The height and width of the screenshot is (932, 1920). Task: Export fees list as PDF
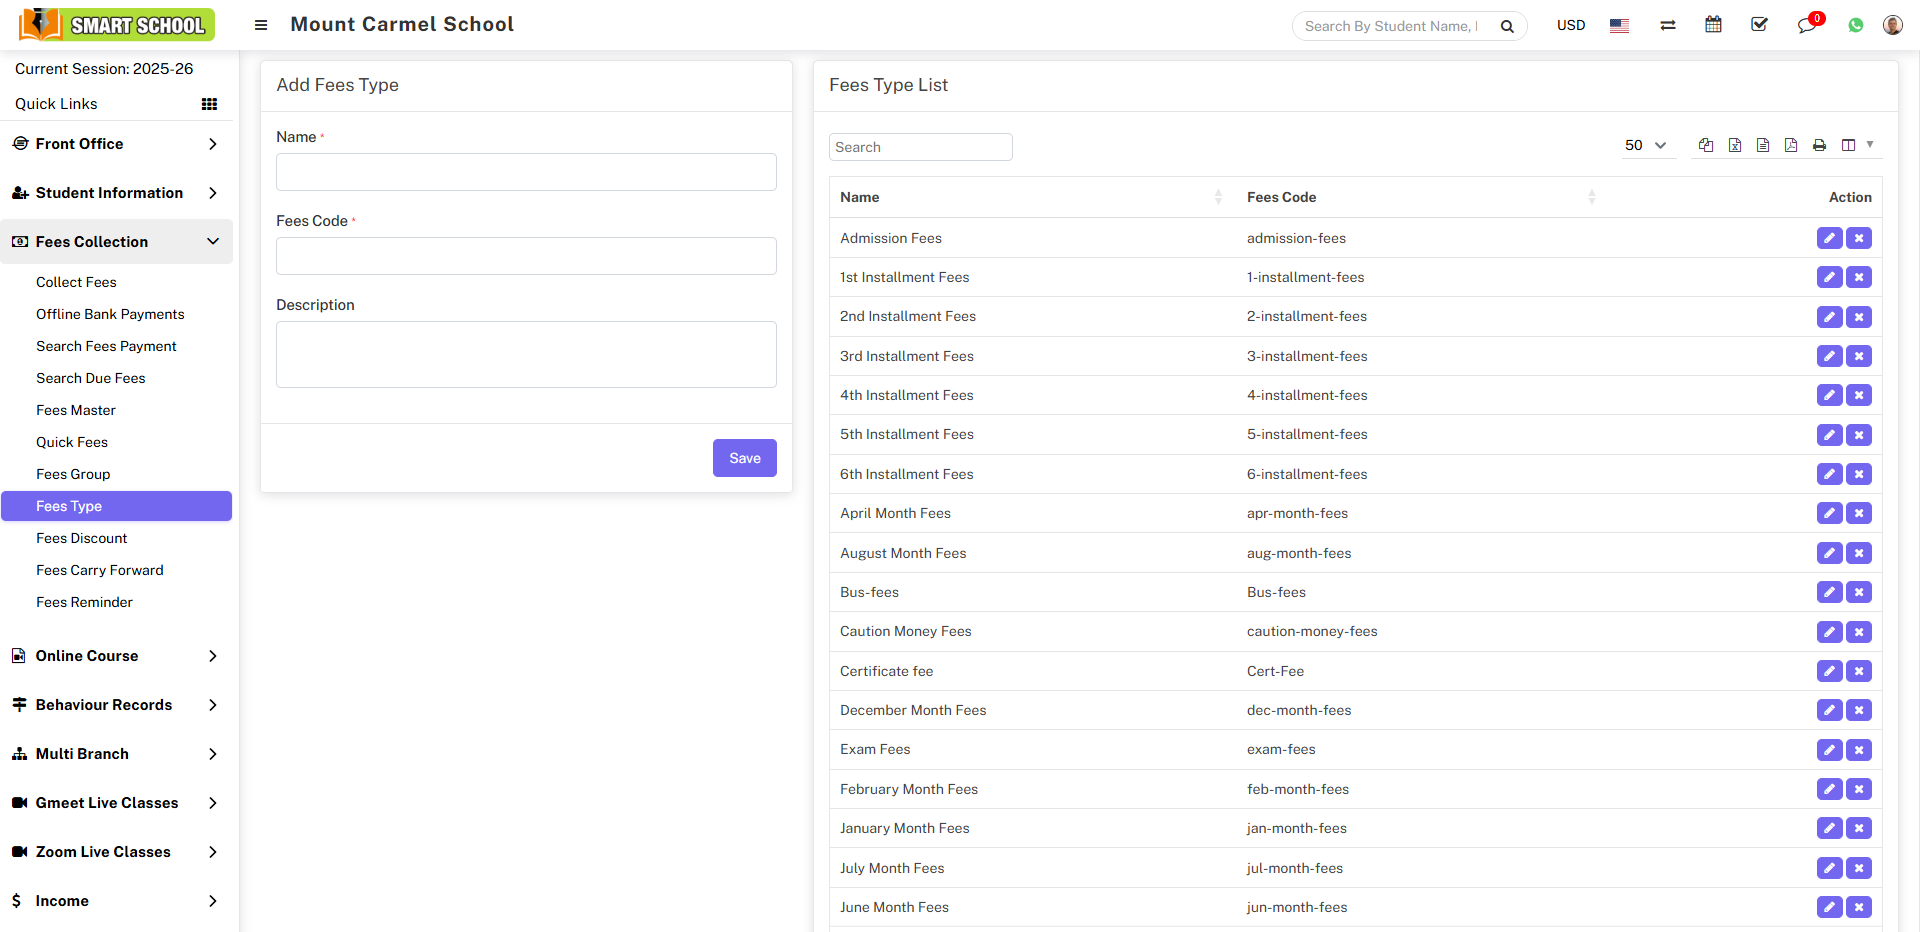point(1791,146)
